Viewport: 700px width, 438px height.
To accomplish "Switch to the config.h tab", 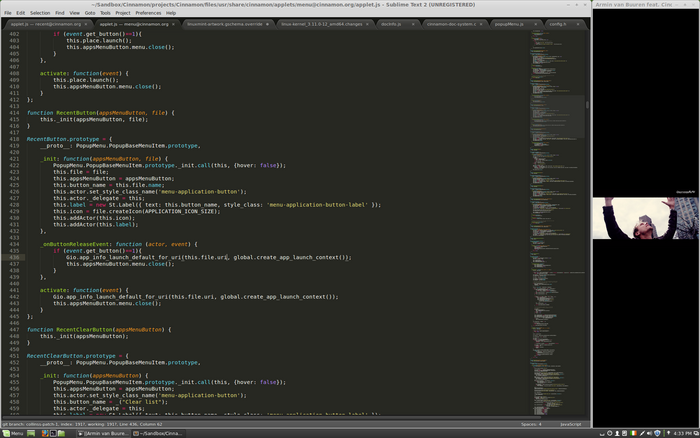I will [557, 22].
